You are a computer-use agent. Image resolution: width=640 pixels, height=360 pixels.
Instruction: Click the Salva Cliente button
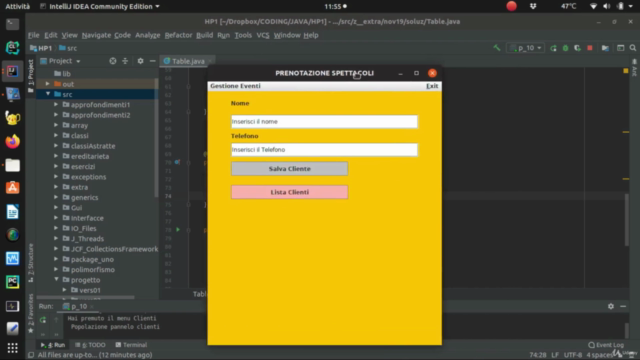(x=289, y=169)
